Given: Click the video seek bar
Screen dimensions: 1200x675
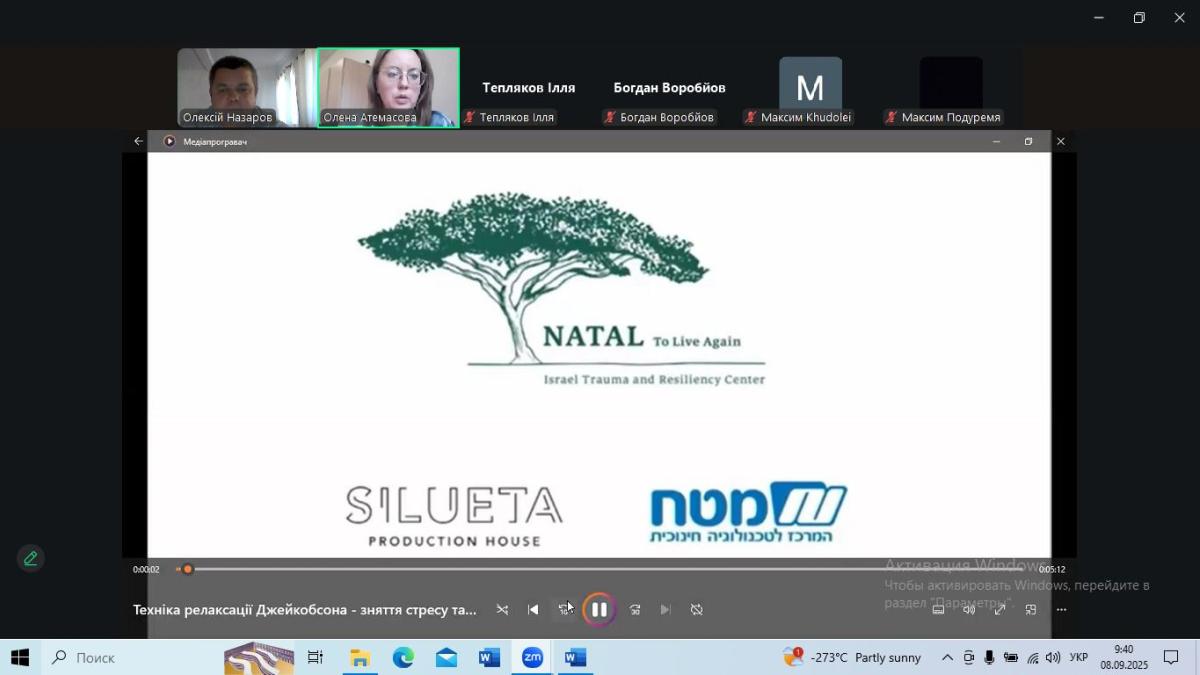Looking at the screenshot, I should tap(600, 569).
